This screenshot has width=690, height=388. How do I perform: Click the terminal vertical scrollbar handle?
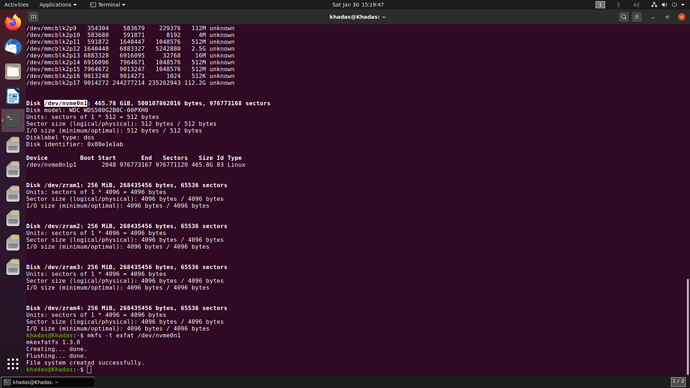687,326
